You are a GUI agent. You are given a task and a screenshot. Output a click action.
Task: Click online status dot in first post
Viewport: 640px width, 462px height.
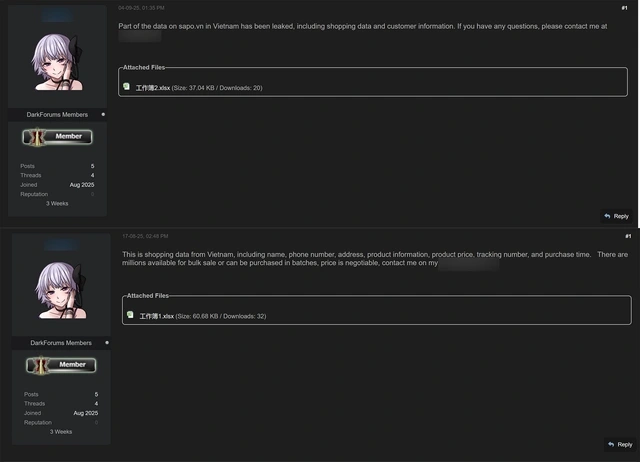coord(103,114)
